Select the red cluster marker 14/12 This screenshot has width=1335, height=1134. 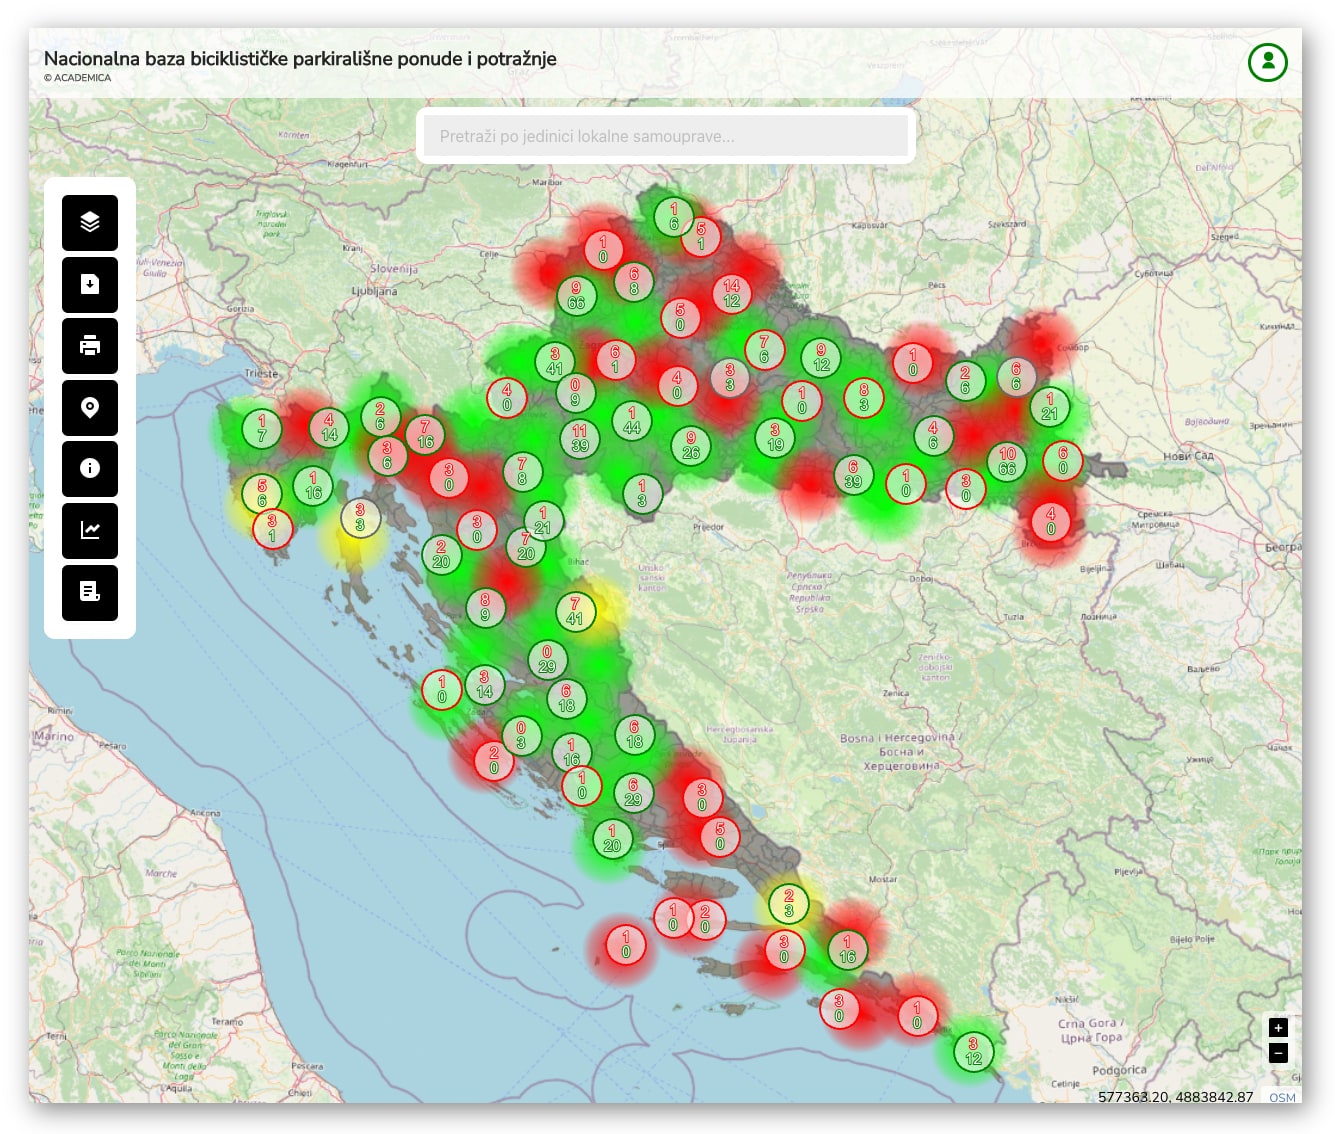(731, 293)
